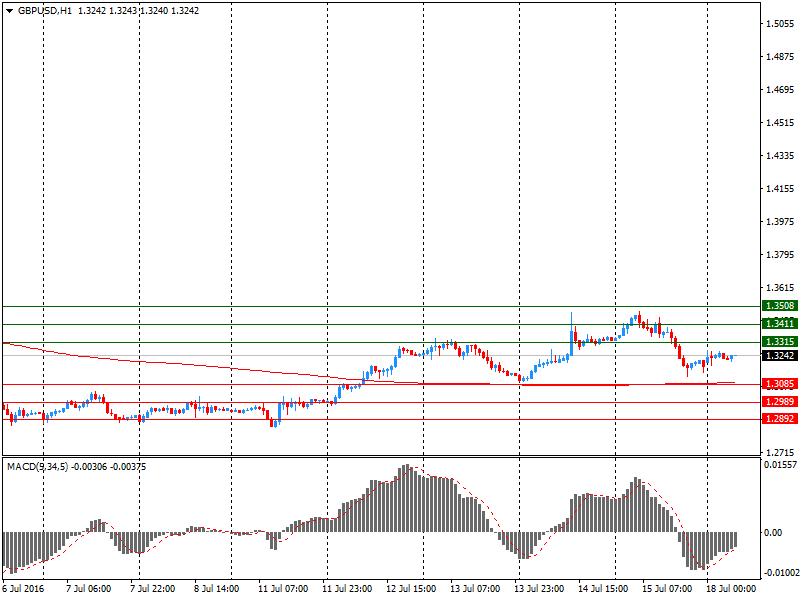Select the MACD(9,34,5) indicator label
The width and height of the screenshot is (800, 600).
37,466
